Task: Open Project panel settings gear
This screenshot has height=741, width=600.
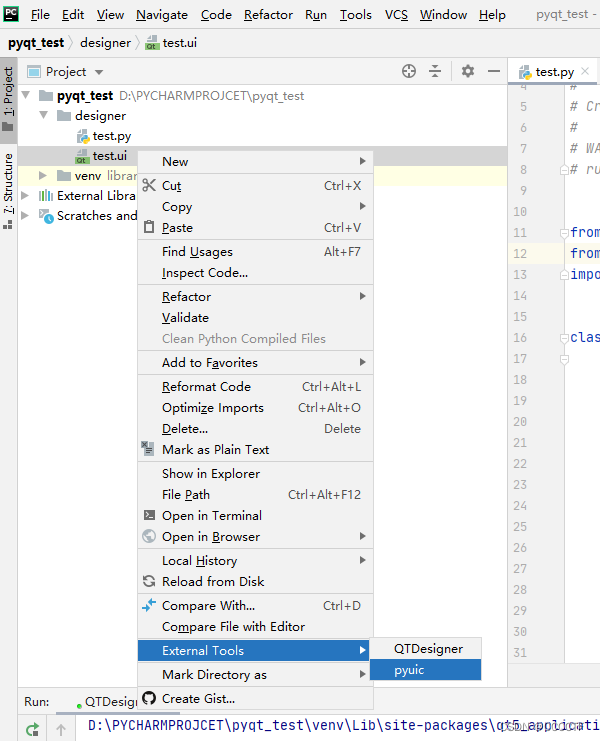Action: (x=468, y=71)
